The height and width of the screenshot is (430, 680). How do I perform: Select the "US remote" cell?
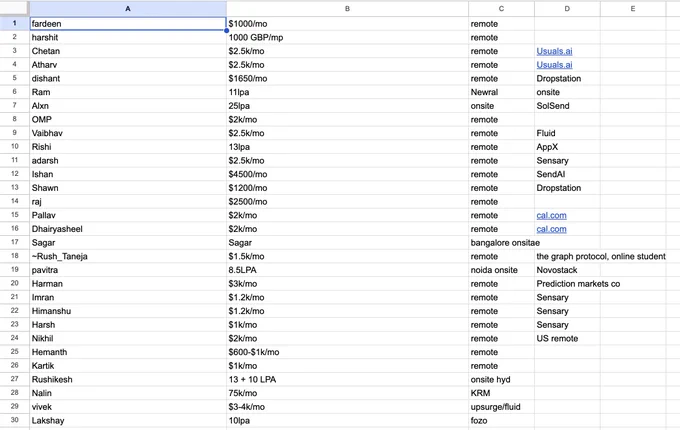click(567, 339)
